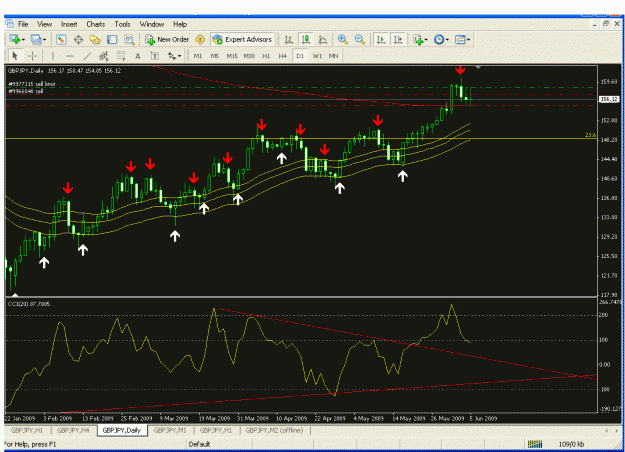Open the Charts menu
This screenshot has width=625, height=452.
[96, 24]
